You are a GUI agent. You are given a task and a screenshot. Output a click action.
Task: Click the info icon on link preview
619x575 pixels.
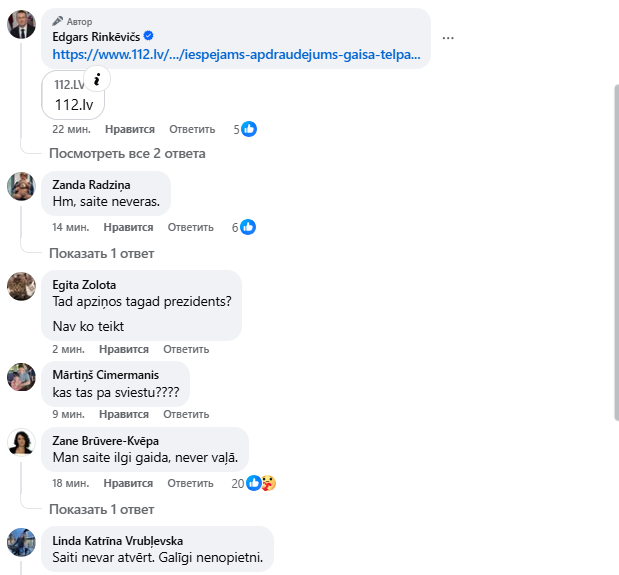[x=97, y=80]
